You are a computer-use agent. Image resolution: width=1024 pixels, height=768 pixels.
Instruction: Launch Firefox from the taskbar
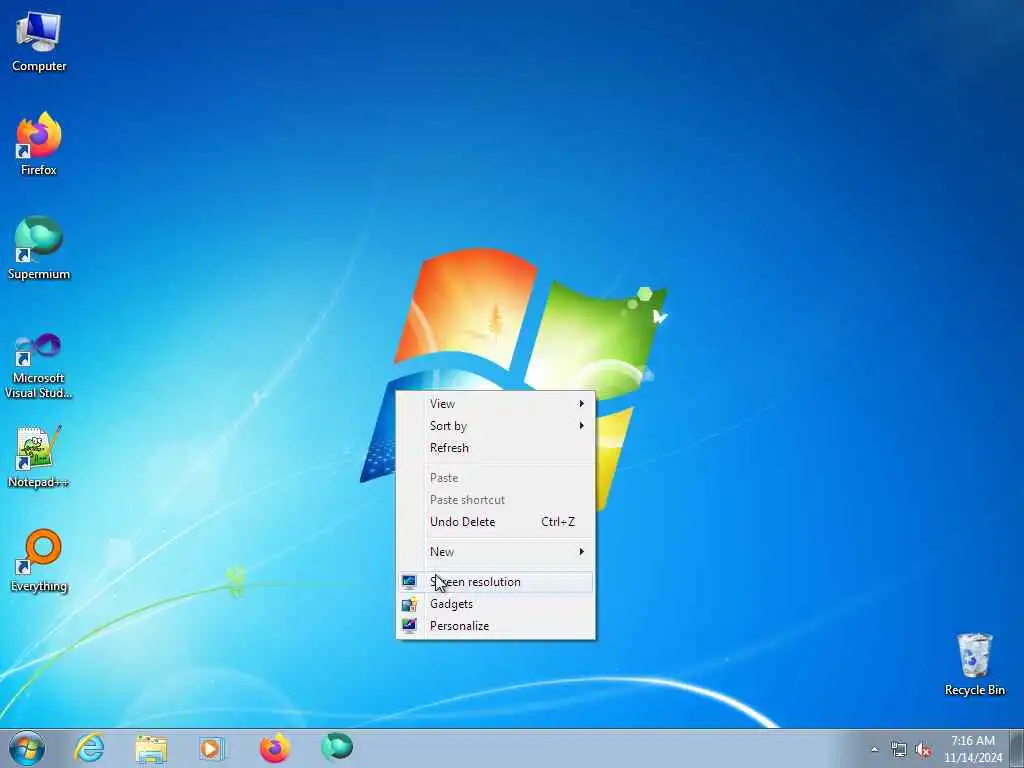(274, 748)
